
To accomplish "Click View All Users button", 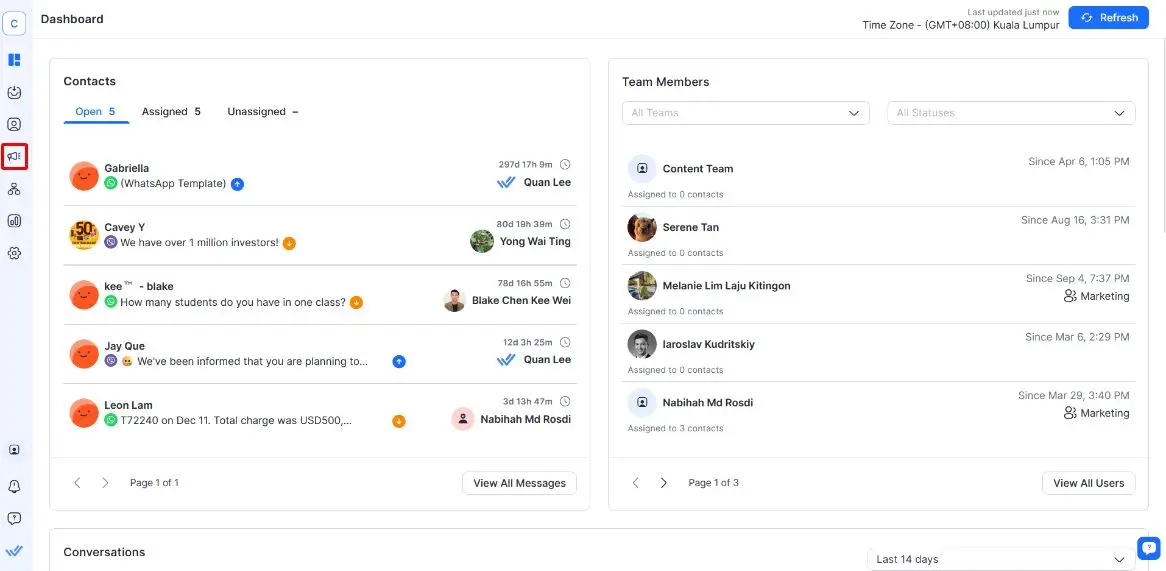I will pyautogui.click(x=1088, y=483).
